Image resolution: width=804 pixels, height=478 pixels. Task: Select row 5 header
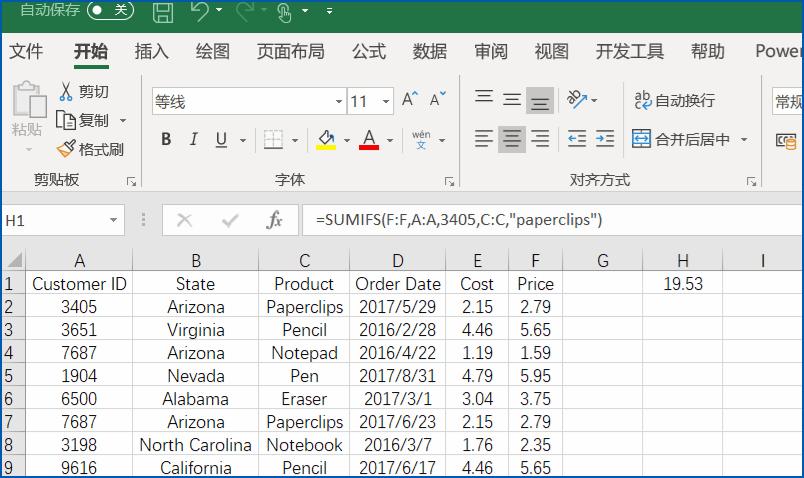point(12,375)
